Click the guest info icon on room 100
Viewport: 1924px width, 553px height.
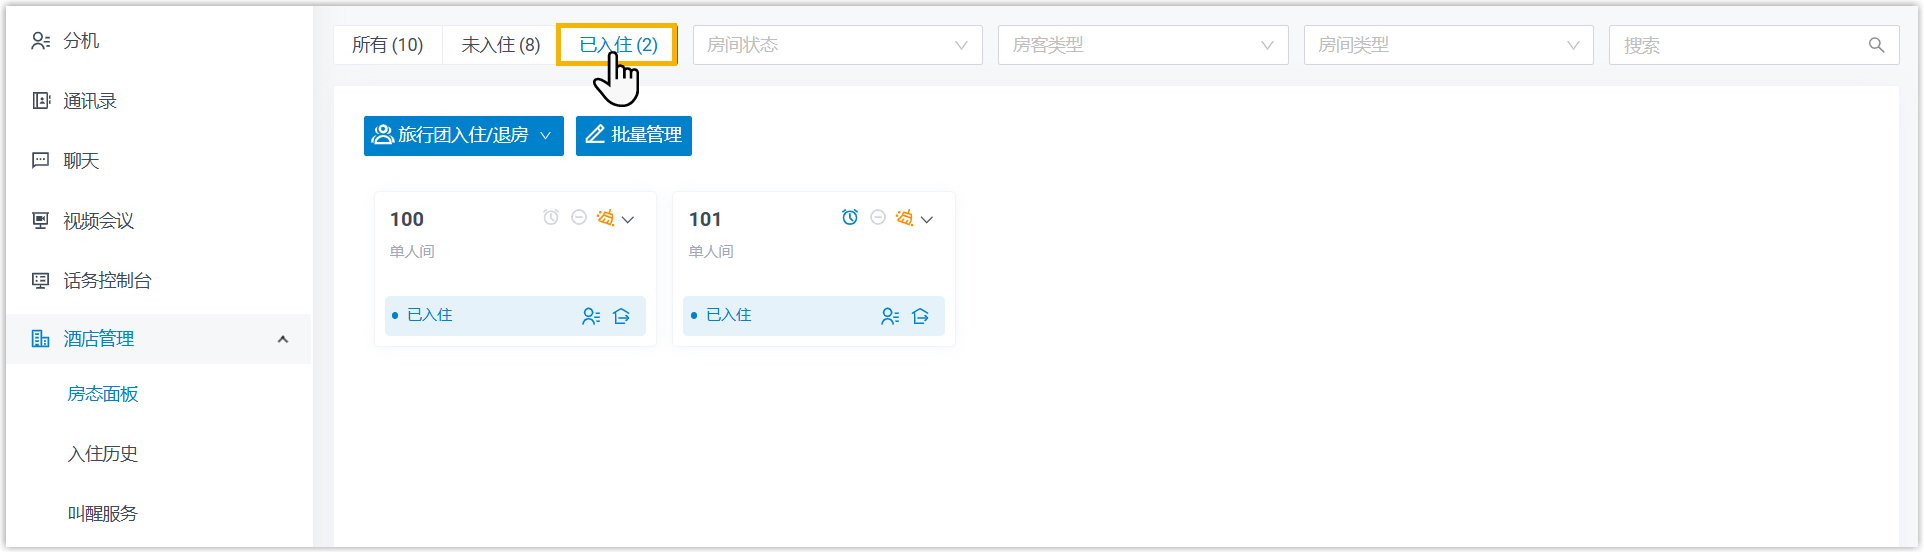[x=591, y=316]
